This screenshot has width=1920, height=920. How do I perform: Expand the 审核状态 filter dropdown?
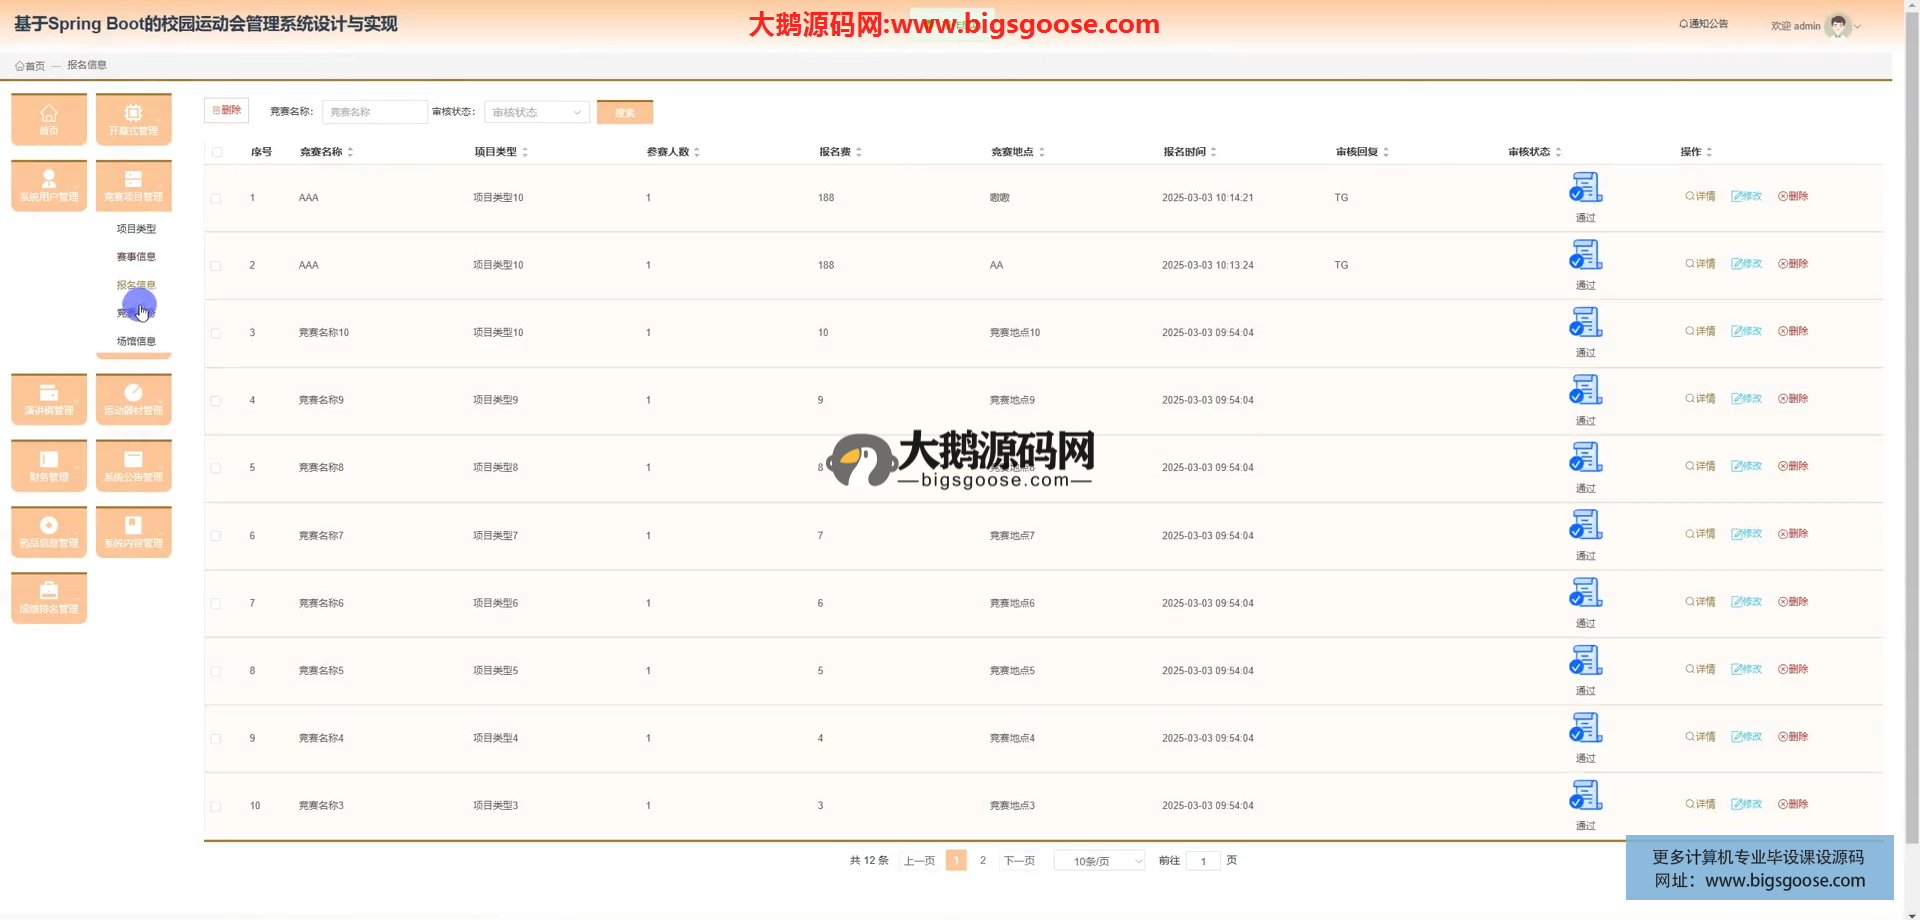tap(536, 112)
